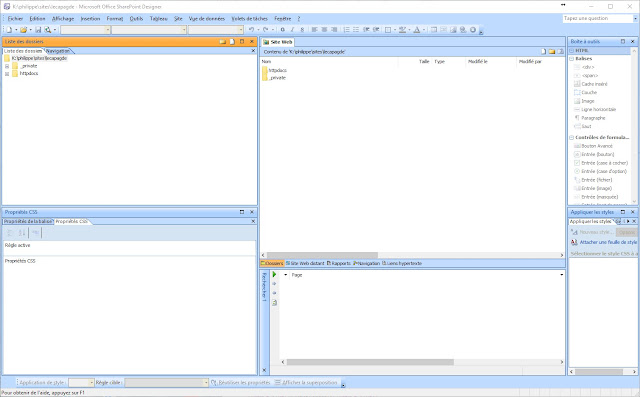Screen dimensions: 640x397
Task: Collapse the HTML toolbox section
Action: [572, 51]
